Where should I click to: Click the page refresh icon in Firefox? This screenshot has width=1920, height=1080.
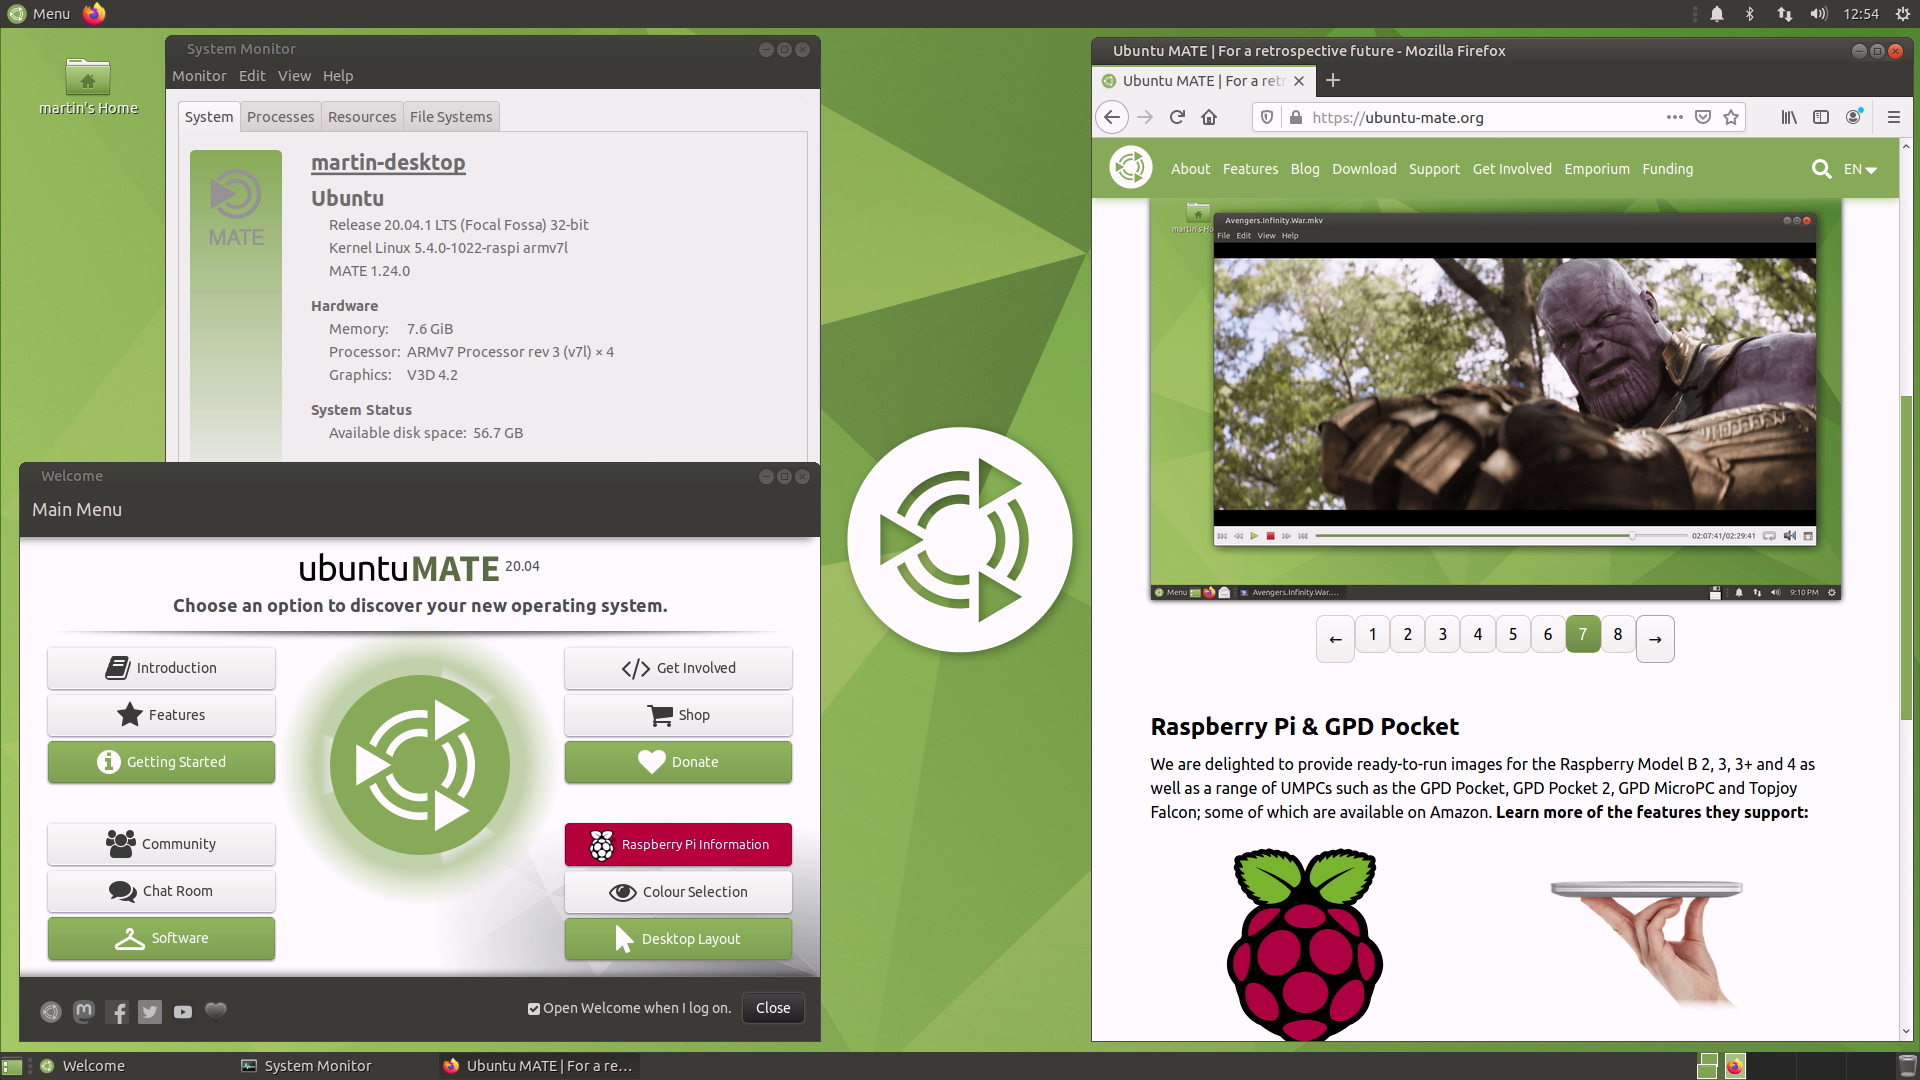[1178, 117]
